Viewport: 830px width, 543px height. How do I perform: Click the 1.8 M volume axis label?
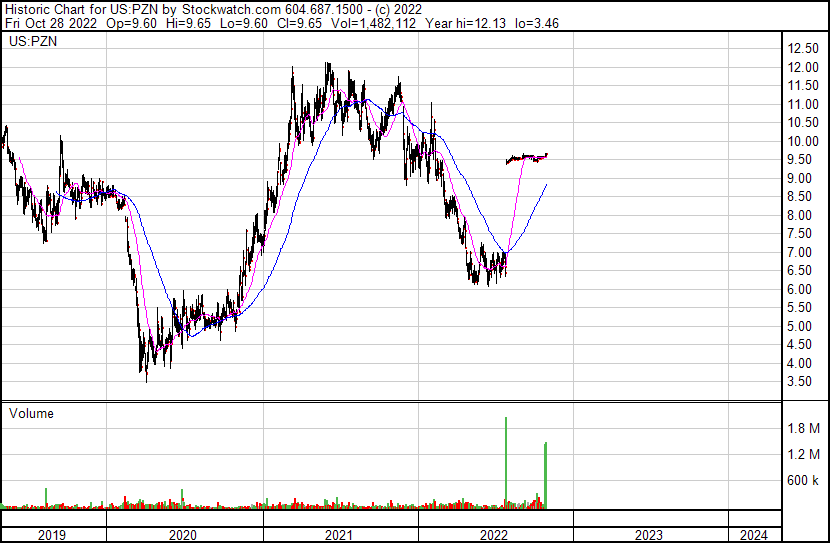coord(804,428)
